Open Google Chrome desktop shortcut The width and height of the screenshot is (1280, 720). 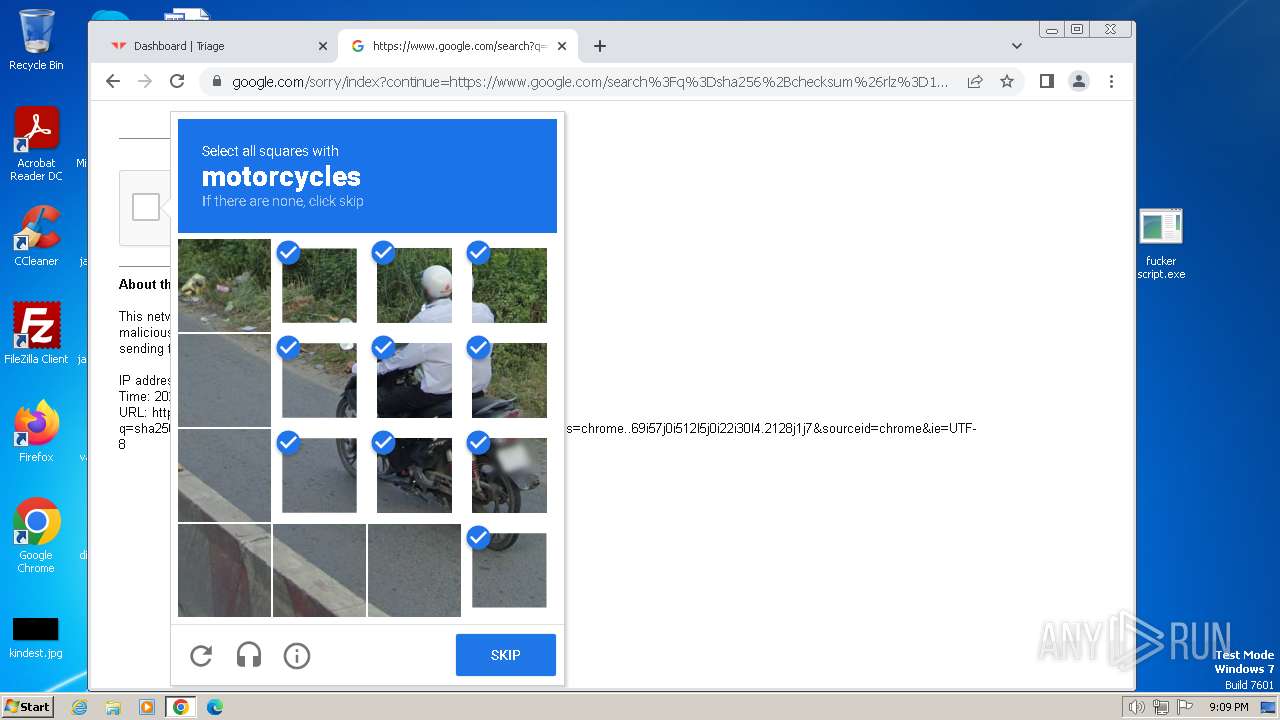pyautogui.click(x=36, y=535)
